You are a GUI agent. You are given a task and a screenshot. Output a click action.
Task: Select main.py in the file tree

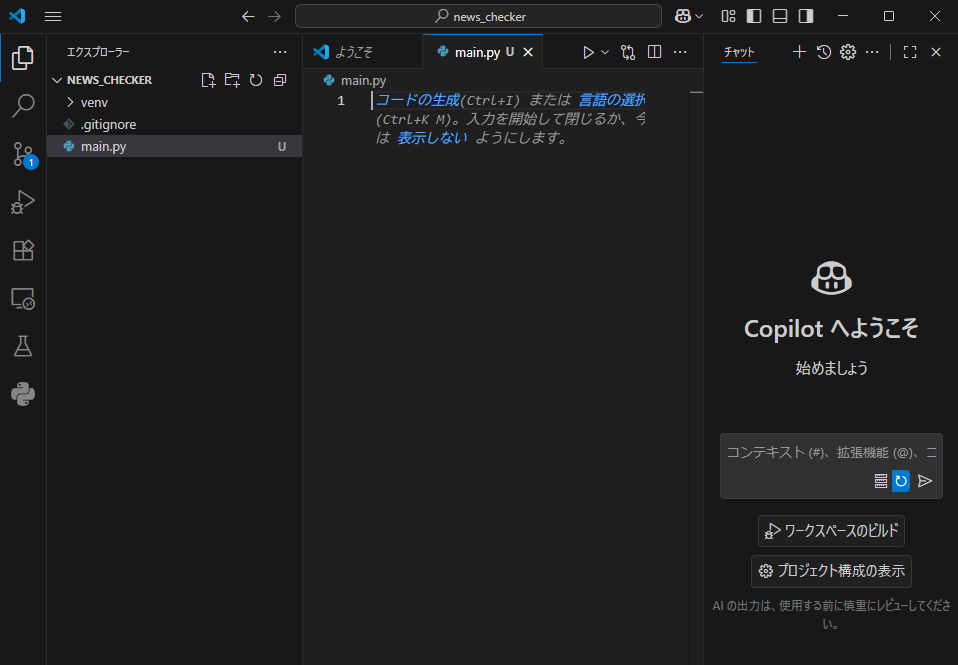[174, 146]
